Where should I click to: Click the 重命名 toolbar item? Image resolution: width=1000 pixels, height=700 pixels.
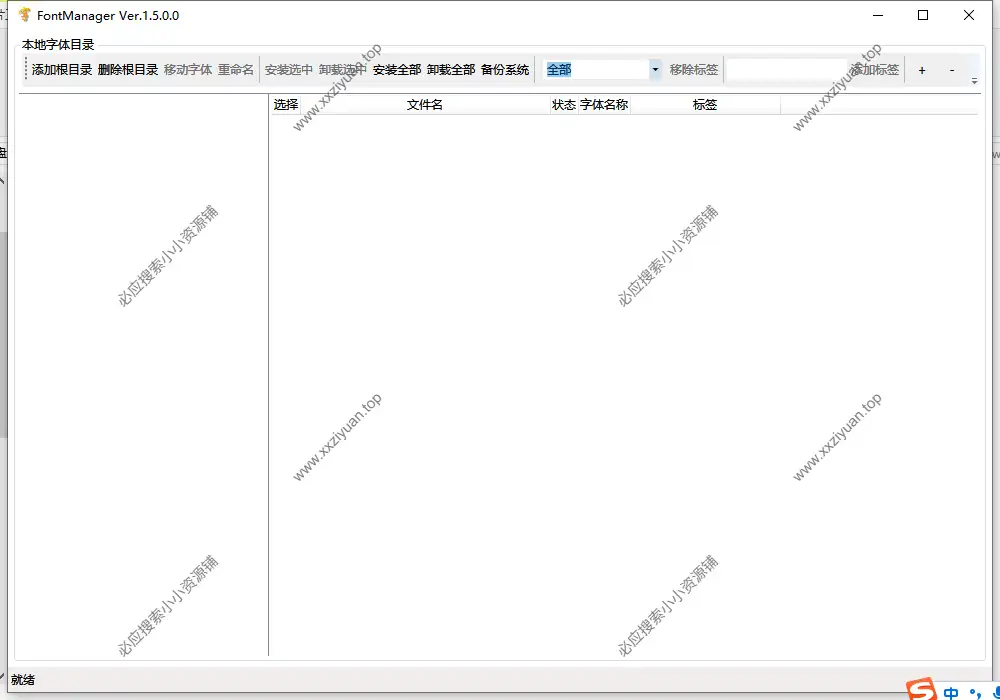[236, 69]
